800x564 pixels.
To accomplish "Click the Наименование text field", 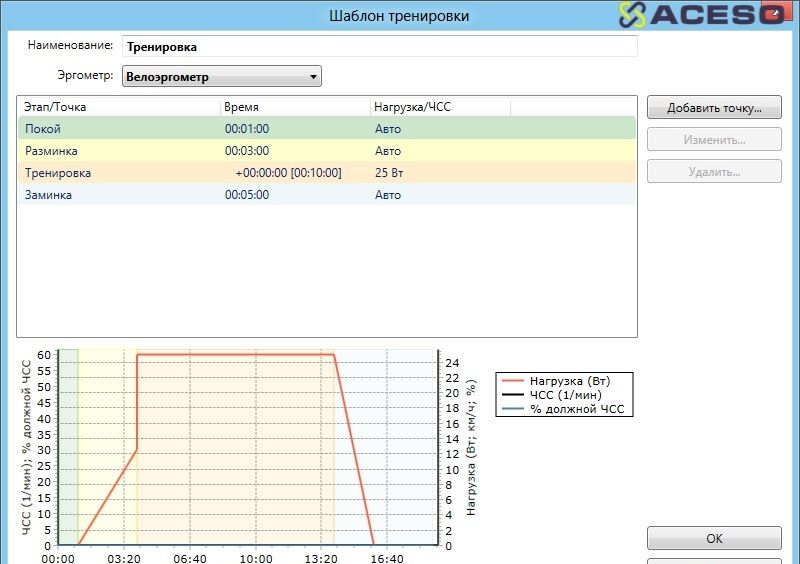I will click(x=379, y=47).
